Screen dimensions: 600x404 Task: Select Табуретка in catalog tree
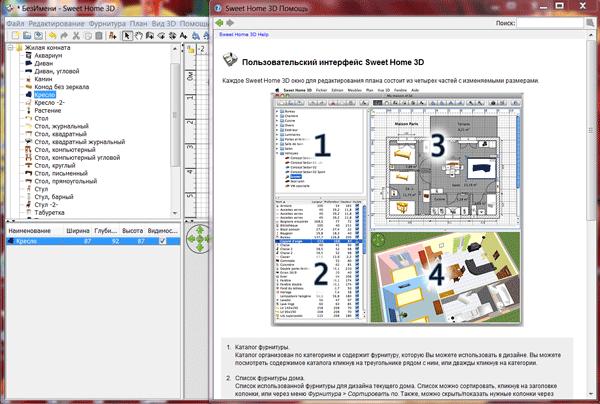49,213
